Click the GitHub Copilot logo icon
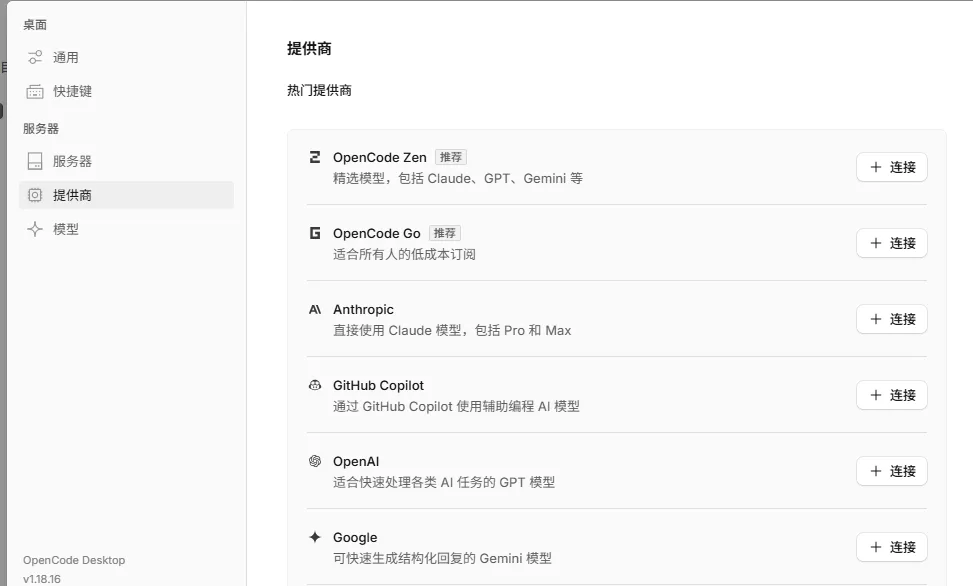This screenshot has width=973, height=586. click(x=315, y=385)
